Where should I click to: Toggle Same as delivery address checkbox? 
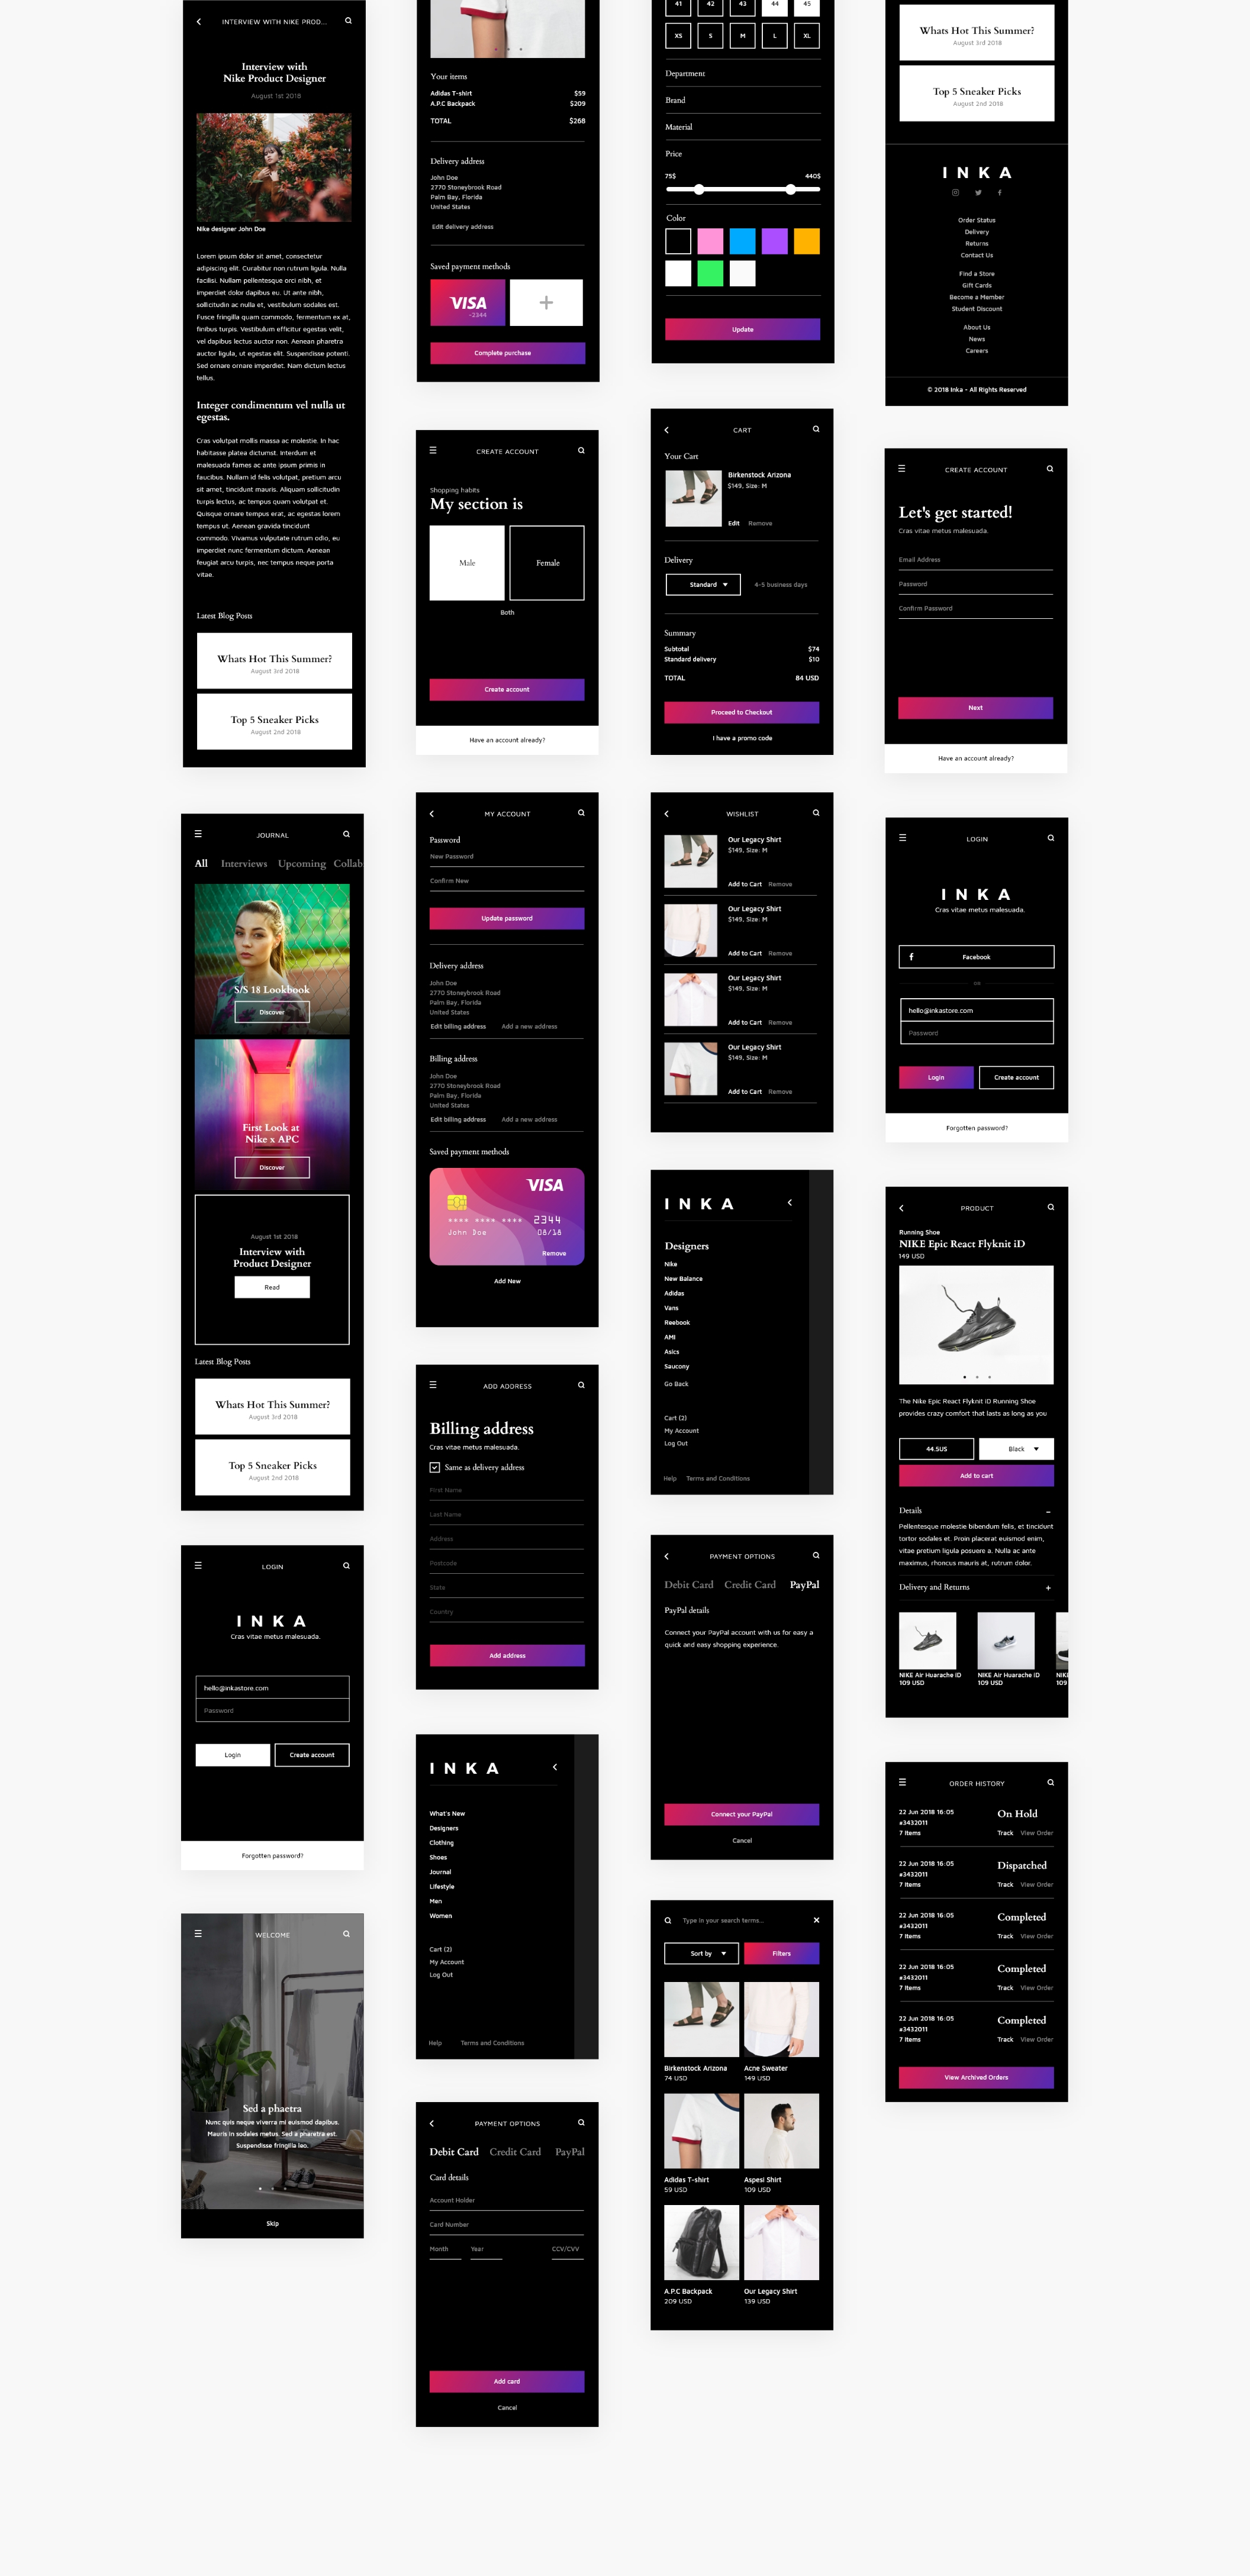tap(434, 1467)
